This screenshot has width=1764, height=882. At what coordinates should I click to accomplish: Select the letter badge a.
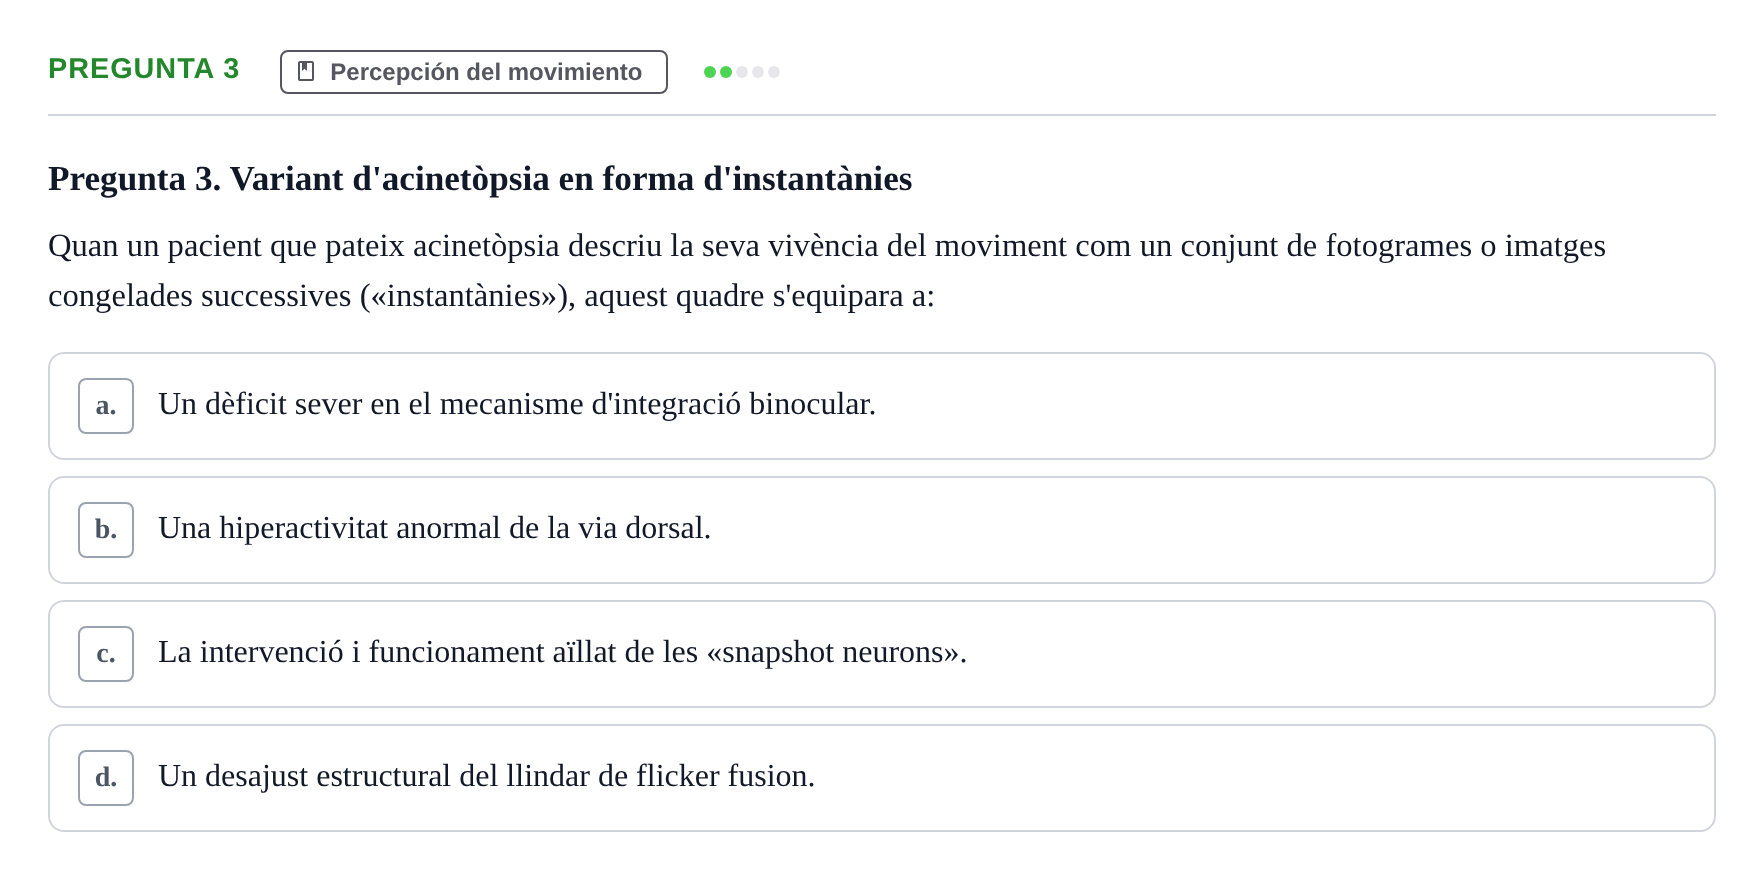pyautogui.click(x=106, y=406)
